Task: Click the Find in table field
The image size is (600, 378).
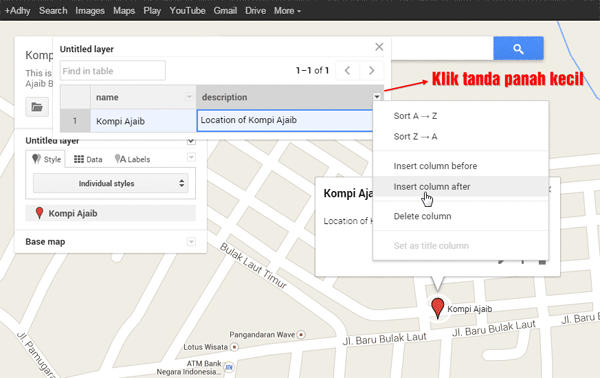Action: pyautogui.click(x=112, y=71)
